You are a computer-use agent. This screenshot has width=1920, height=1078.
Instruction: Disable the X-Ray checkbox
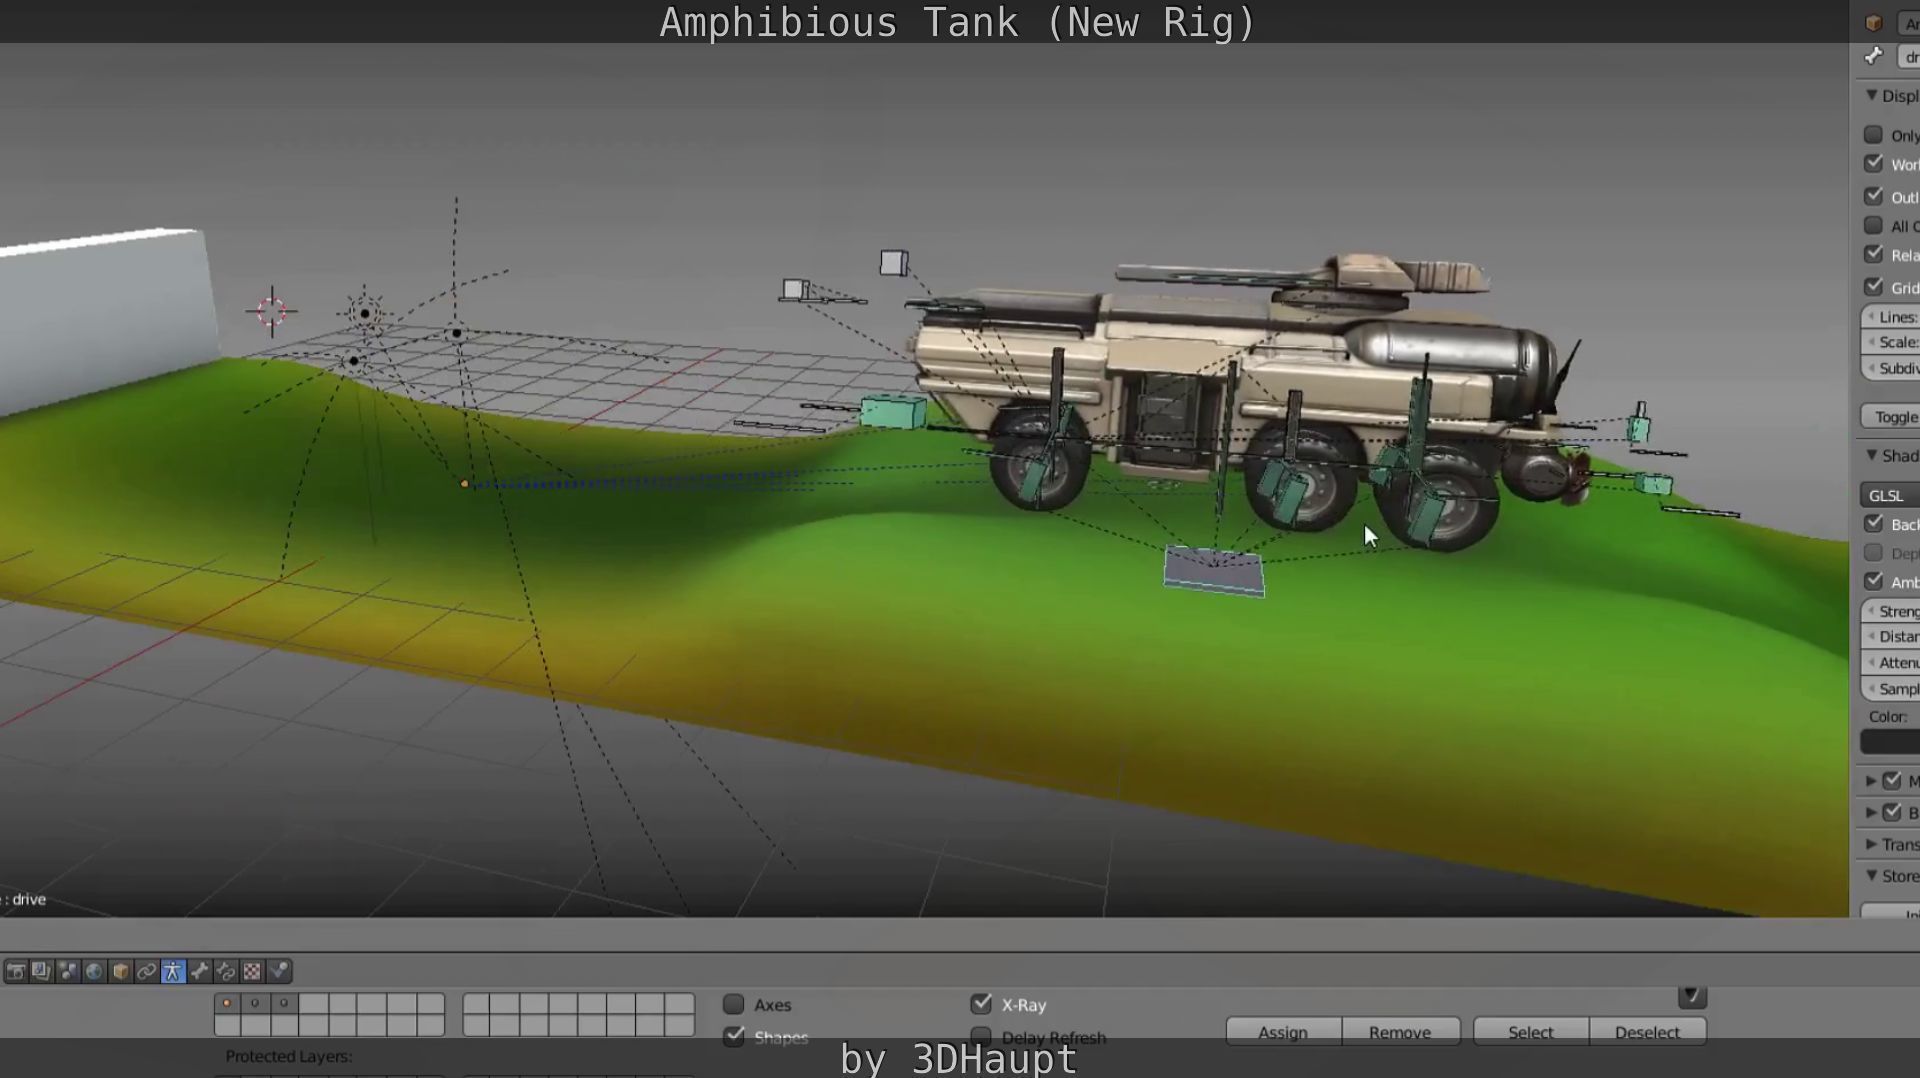point(981,1004)
